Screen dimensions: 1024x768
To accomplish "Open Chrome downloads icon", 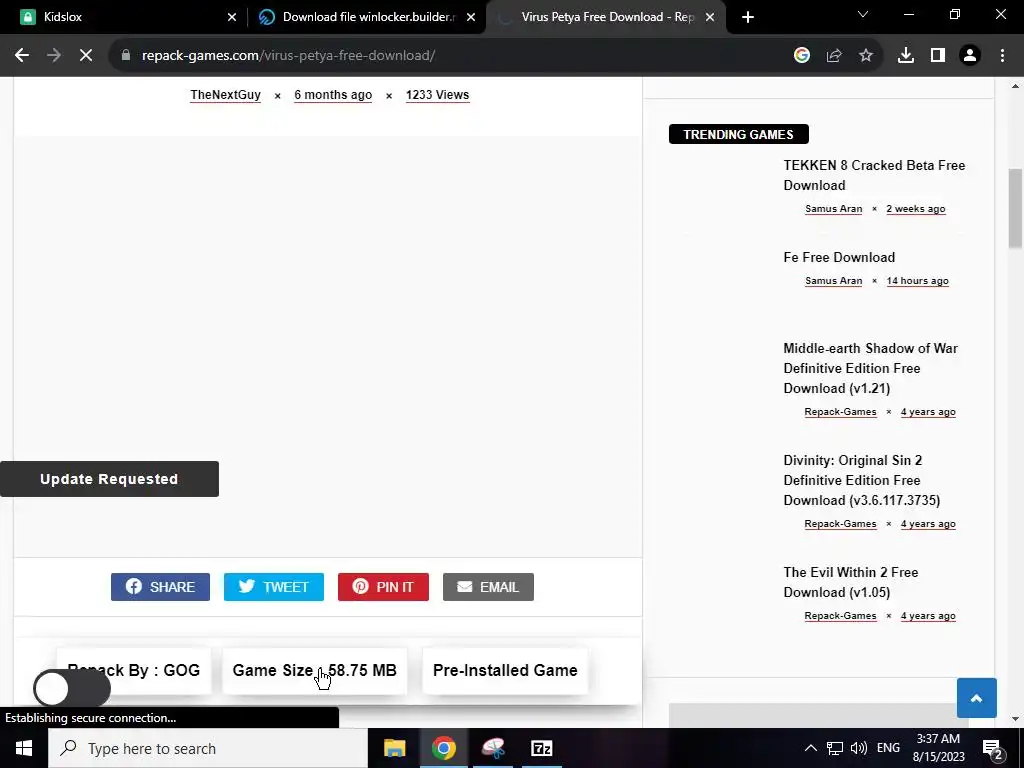I will coord(906,56).
